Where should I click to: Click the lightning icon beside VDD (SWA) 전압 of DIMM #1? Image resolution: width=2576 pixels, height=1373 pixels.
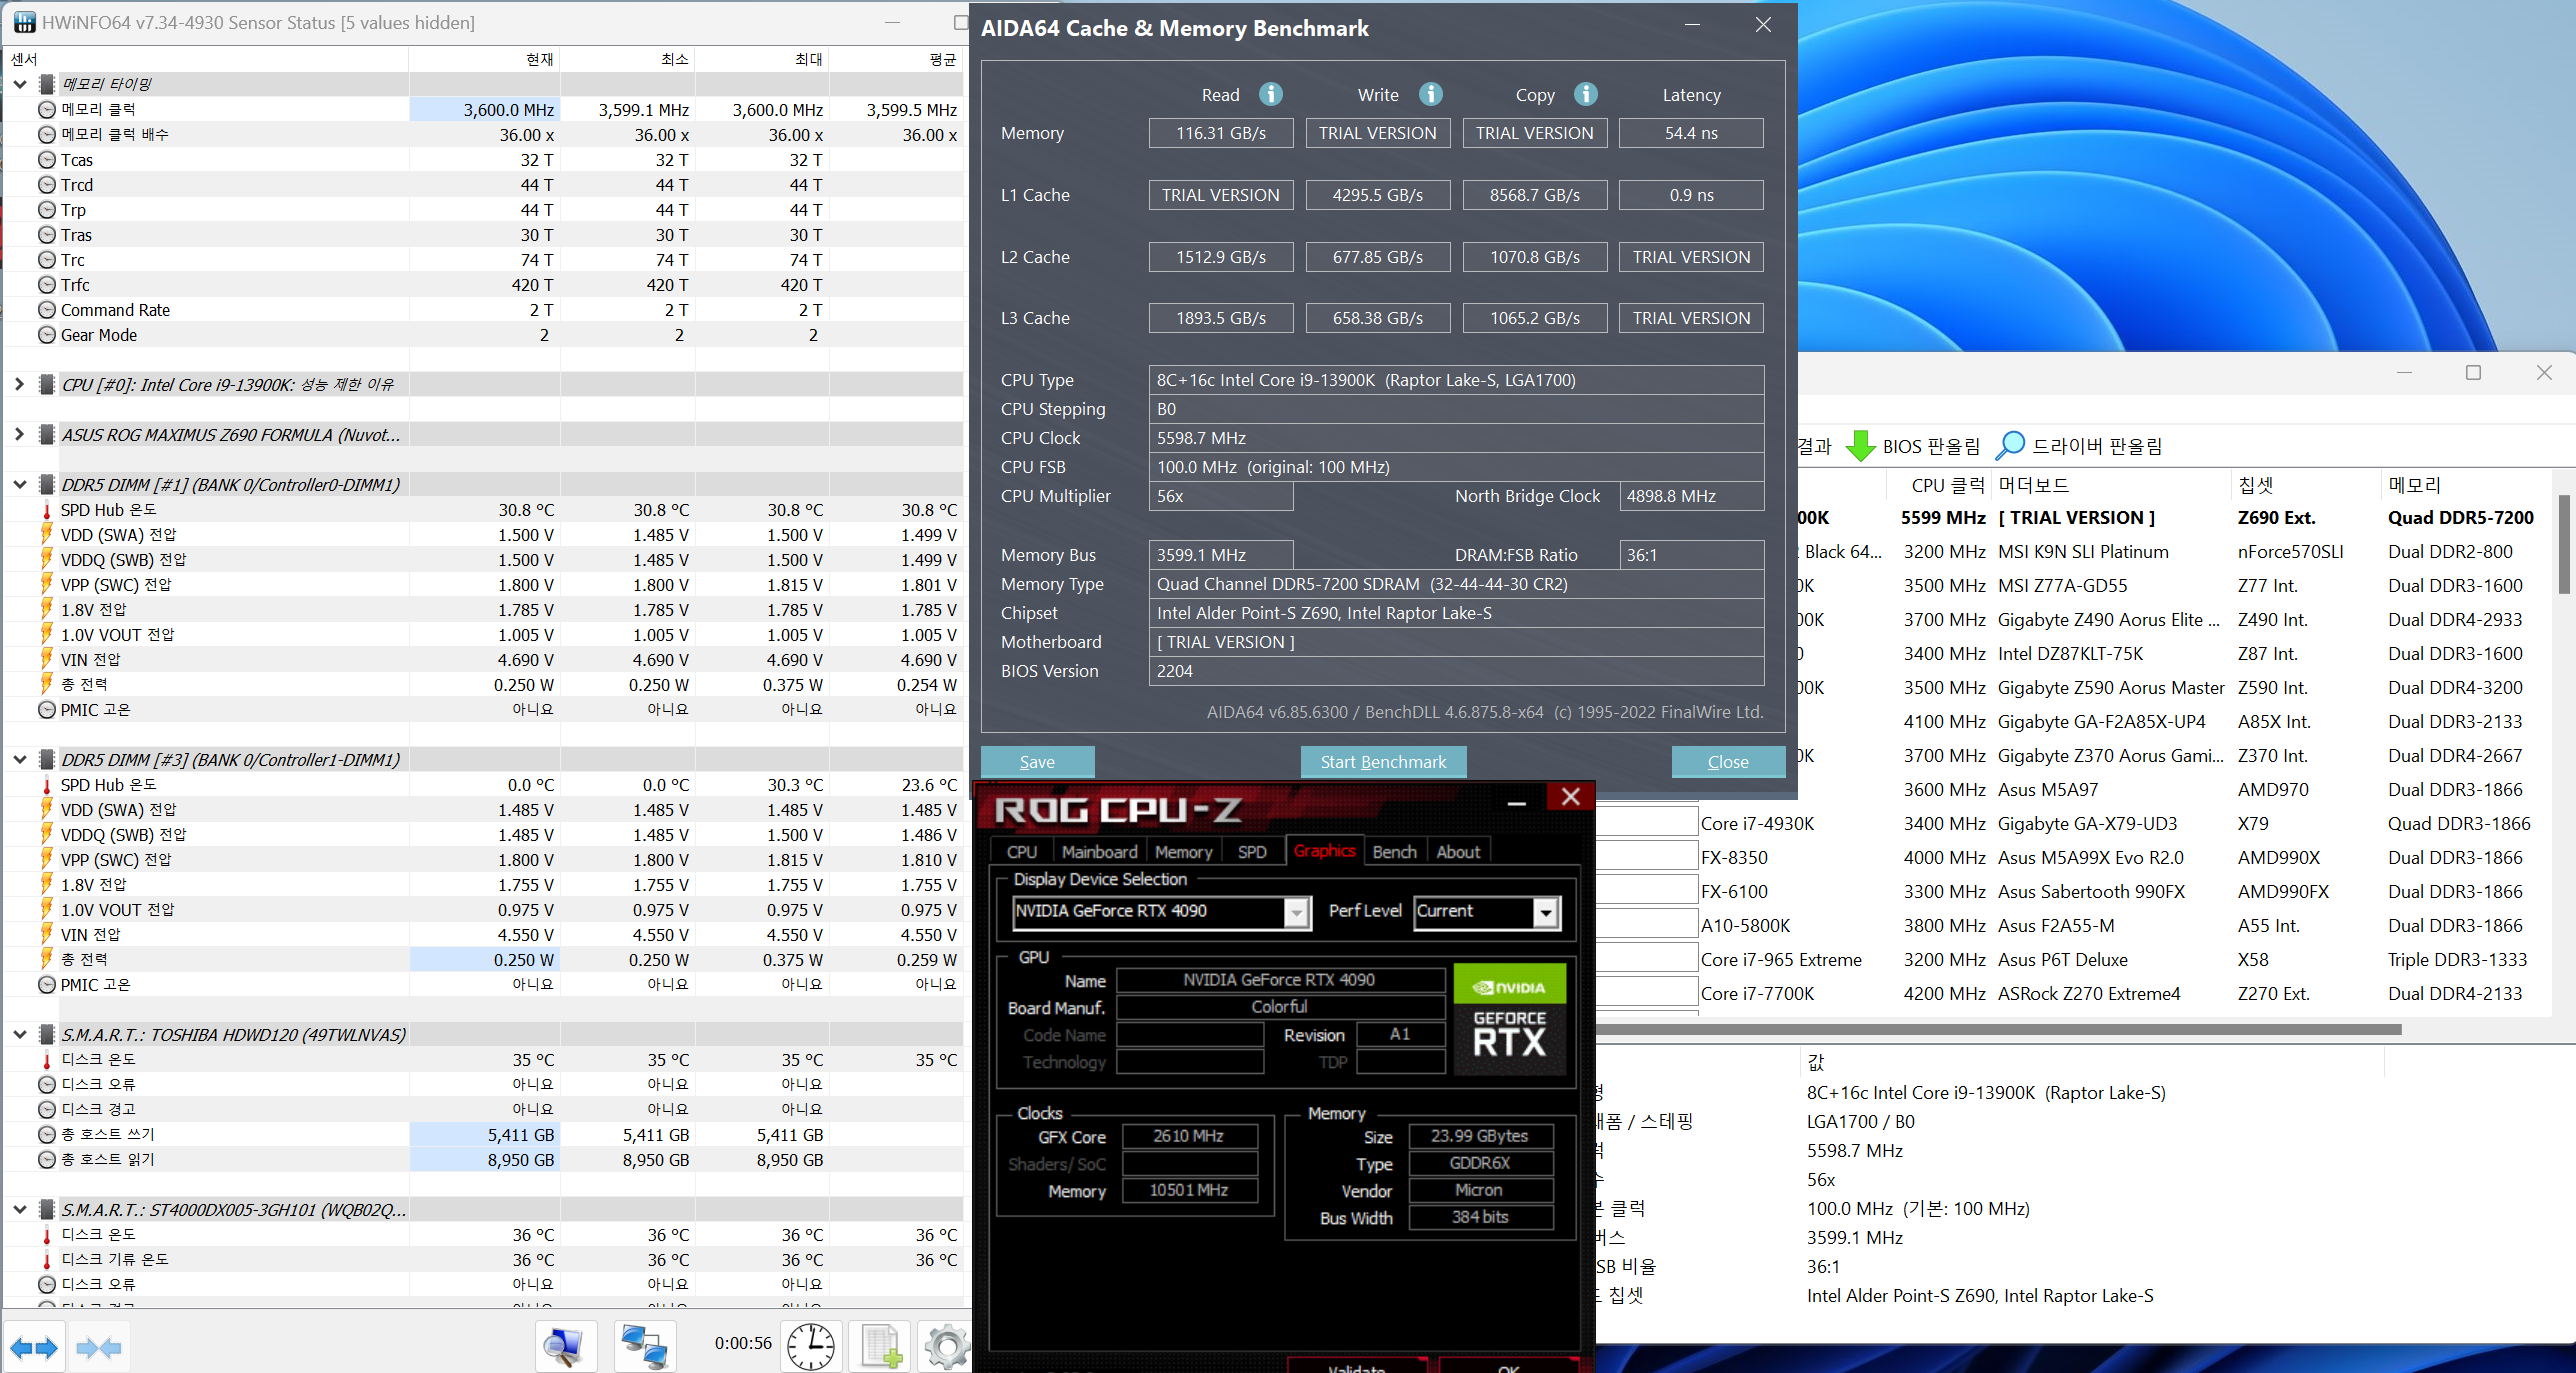47,535
